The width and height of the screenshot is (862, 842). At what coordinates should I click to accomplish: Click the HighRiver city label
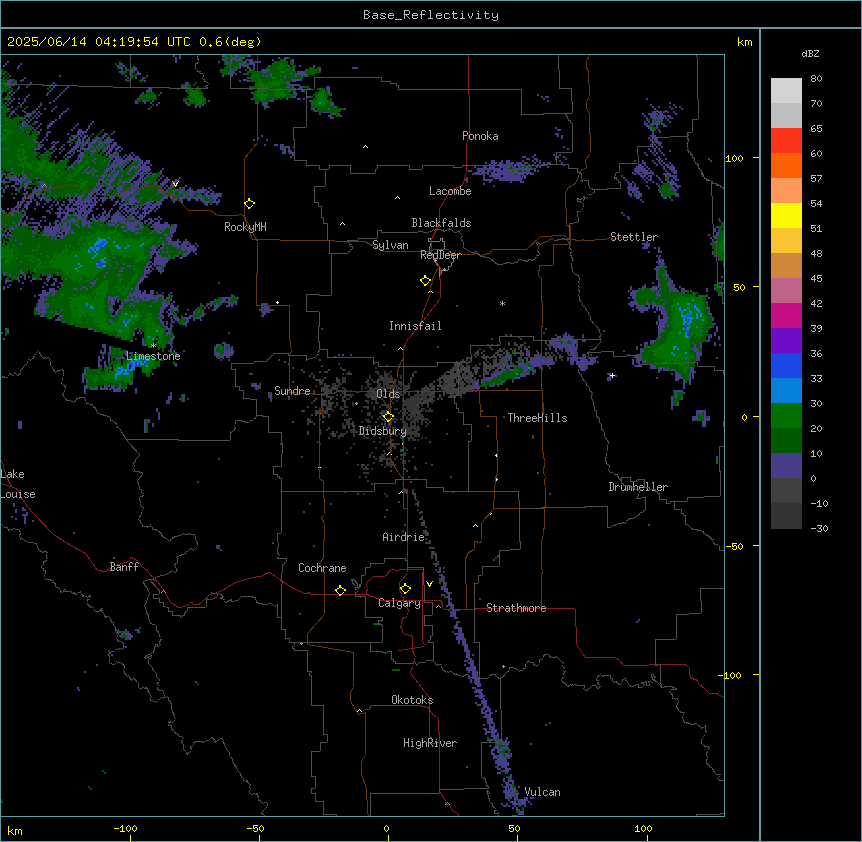click(430, 743)
